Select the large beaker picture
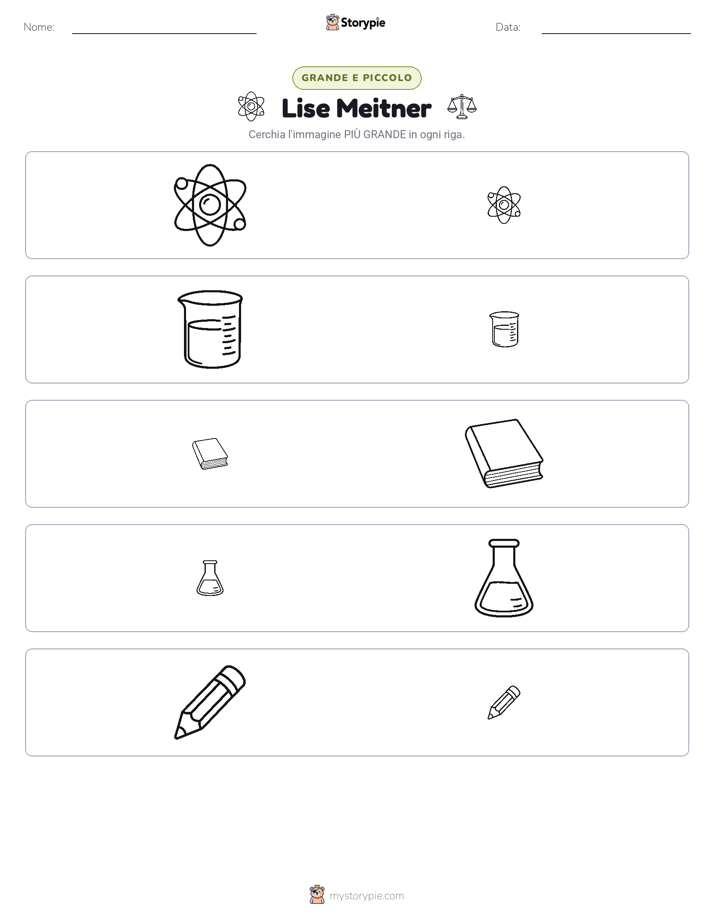Image resolution: width=714 pixels, height=924 pixels. point(210,329)
